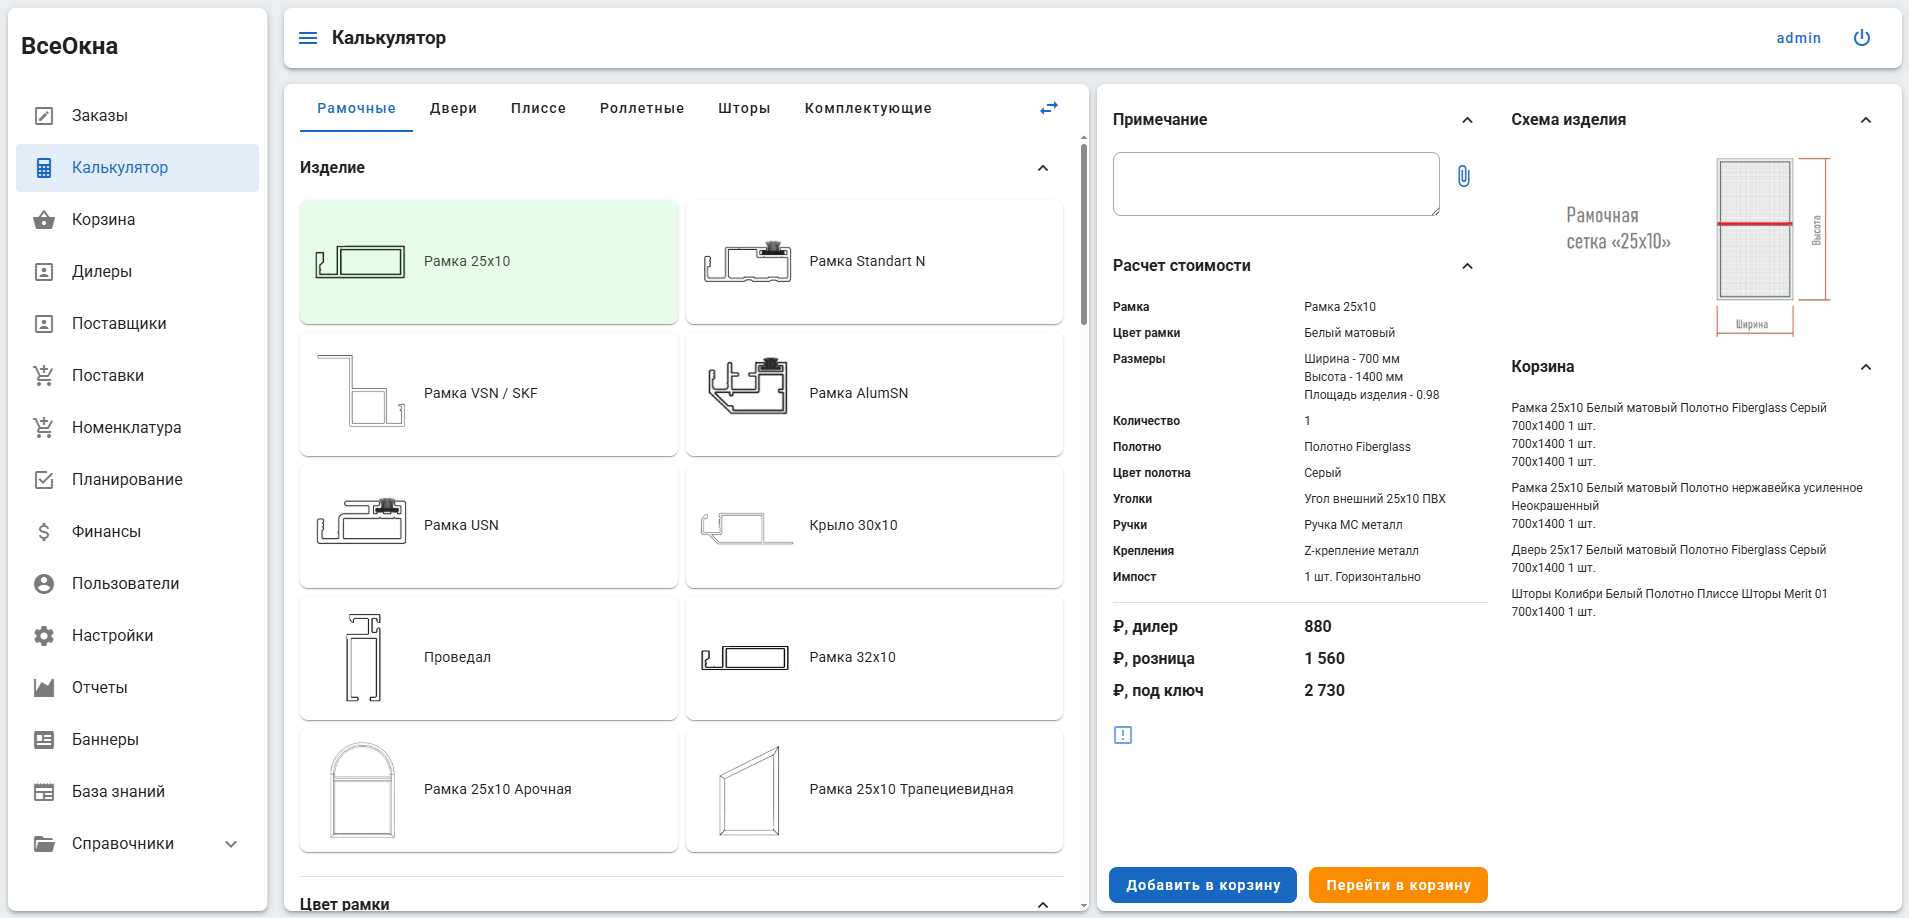Switch to Плиссе tab

point(538,108)
